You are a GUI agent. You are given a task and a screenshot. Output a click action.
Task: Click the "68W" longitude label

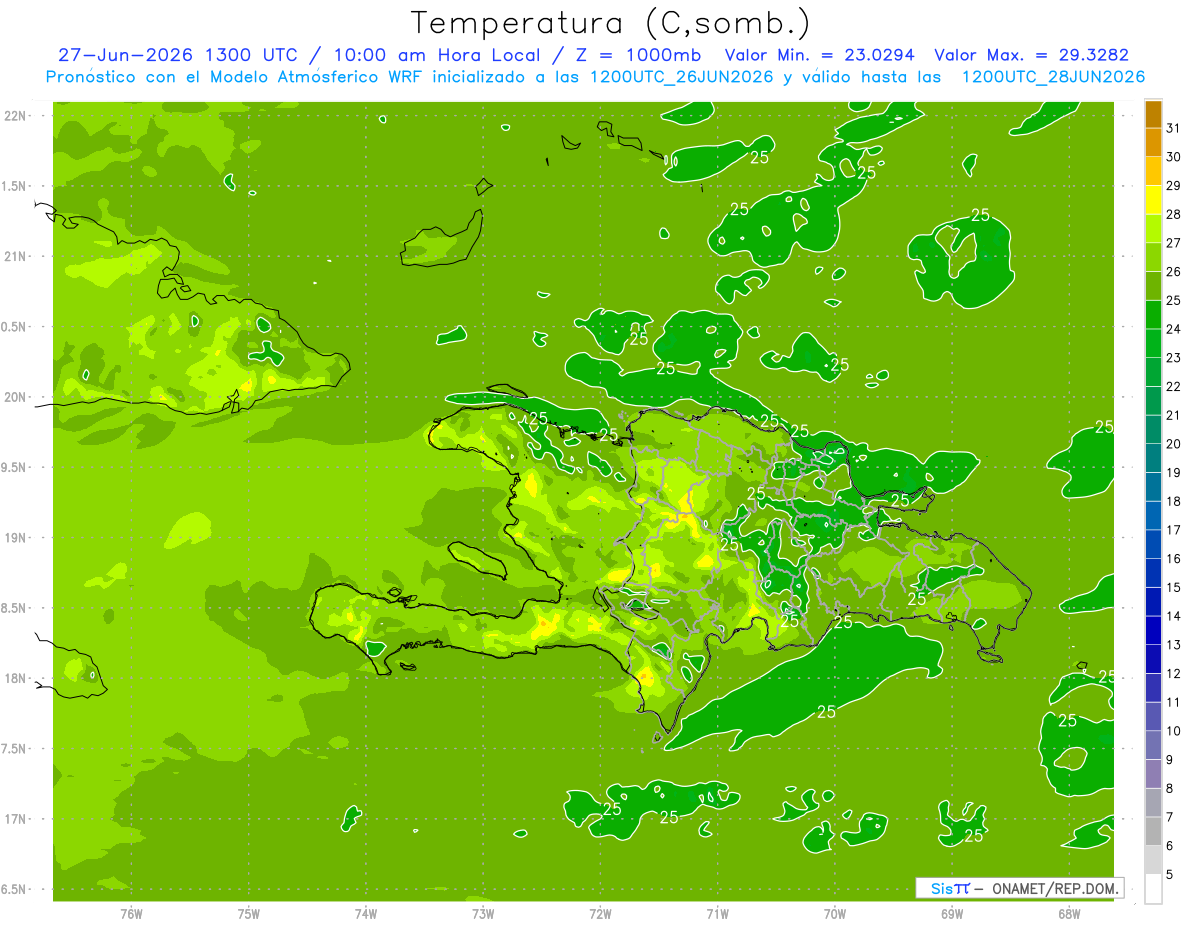click(1069, 914)
